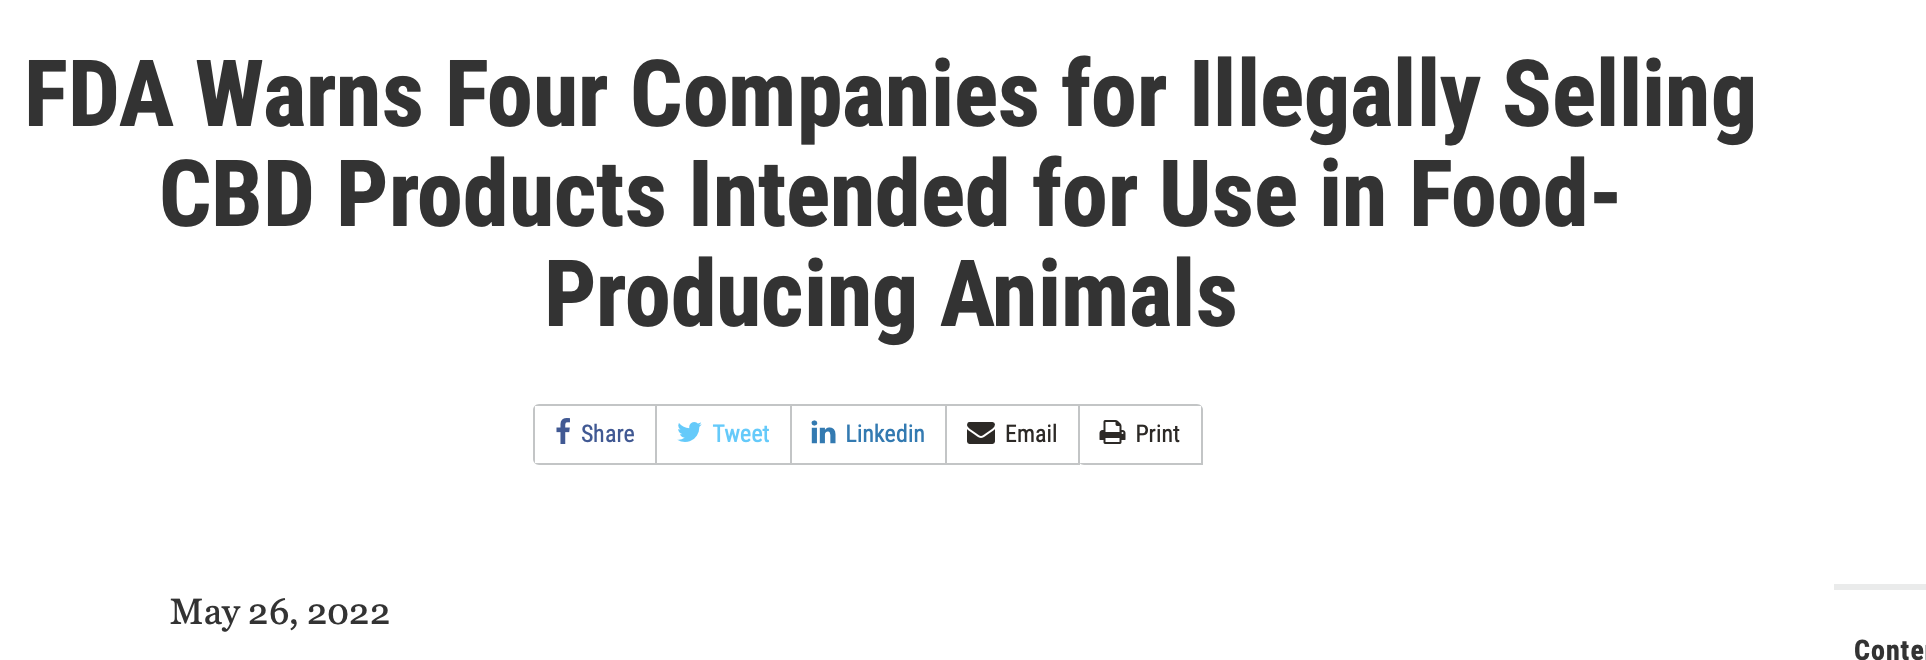Click "Companies" in the article headline
This screenshot has width=1926, height=660.
point(834,96)
